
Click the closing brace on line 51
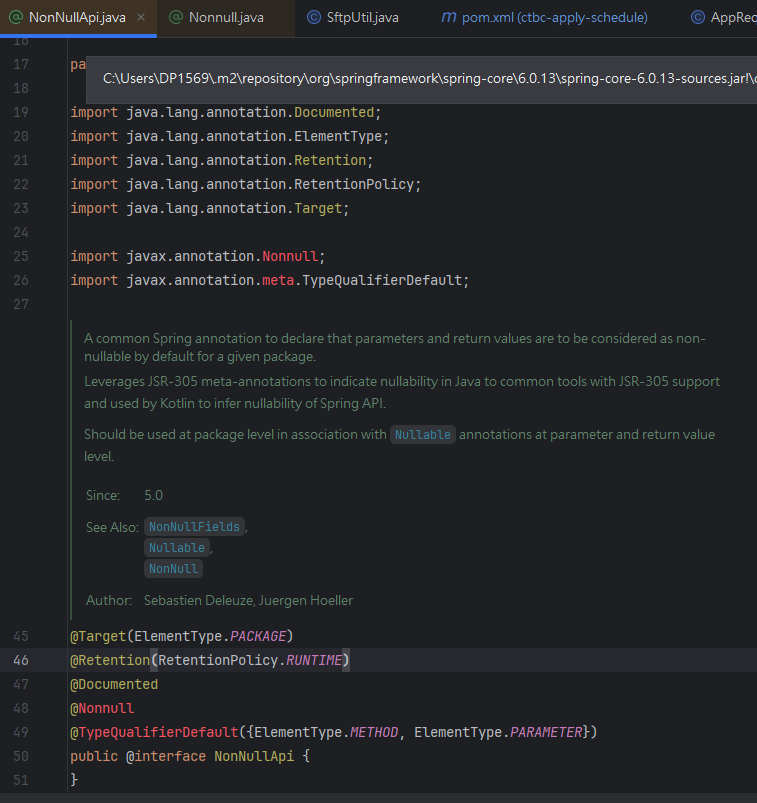tap(74, 780)
